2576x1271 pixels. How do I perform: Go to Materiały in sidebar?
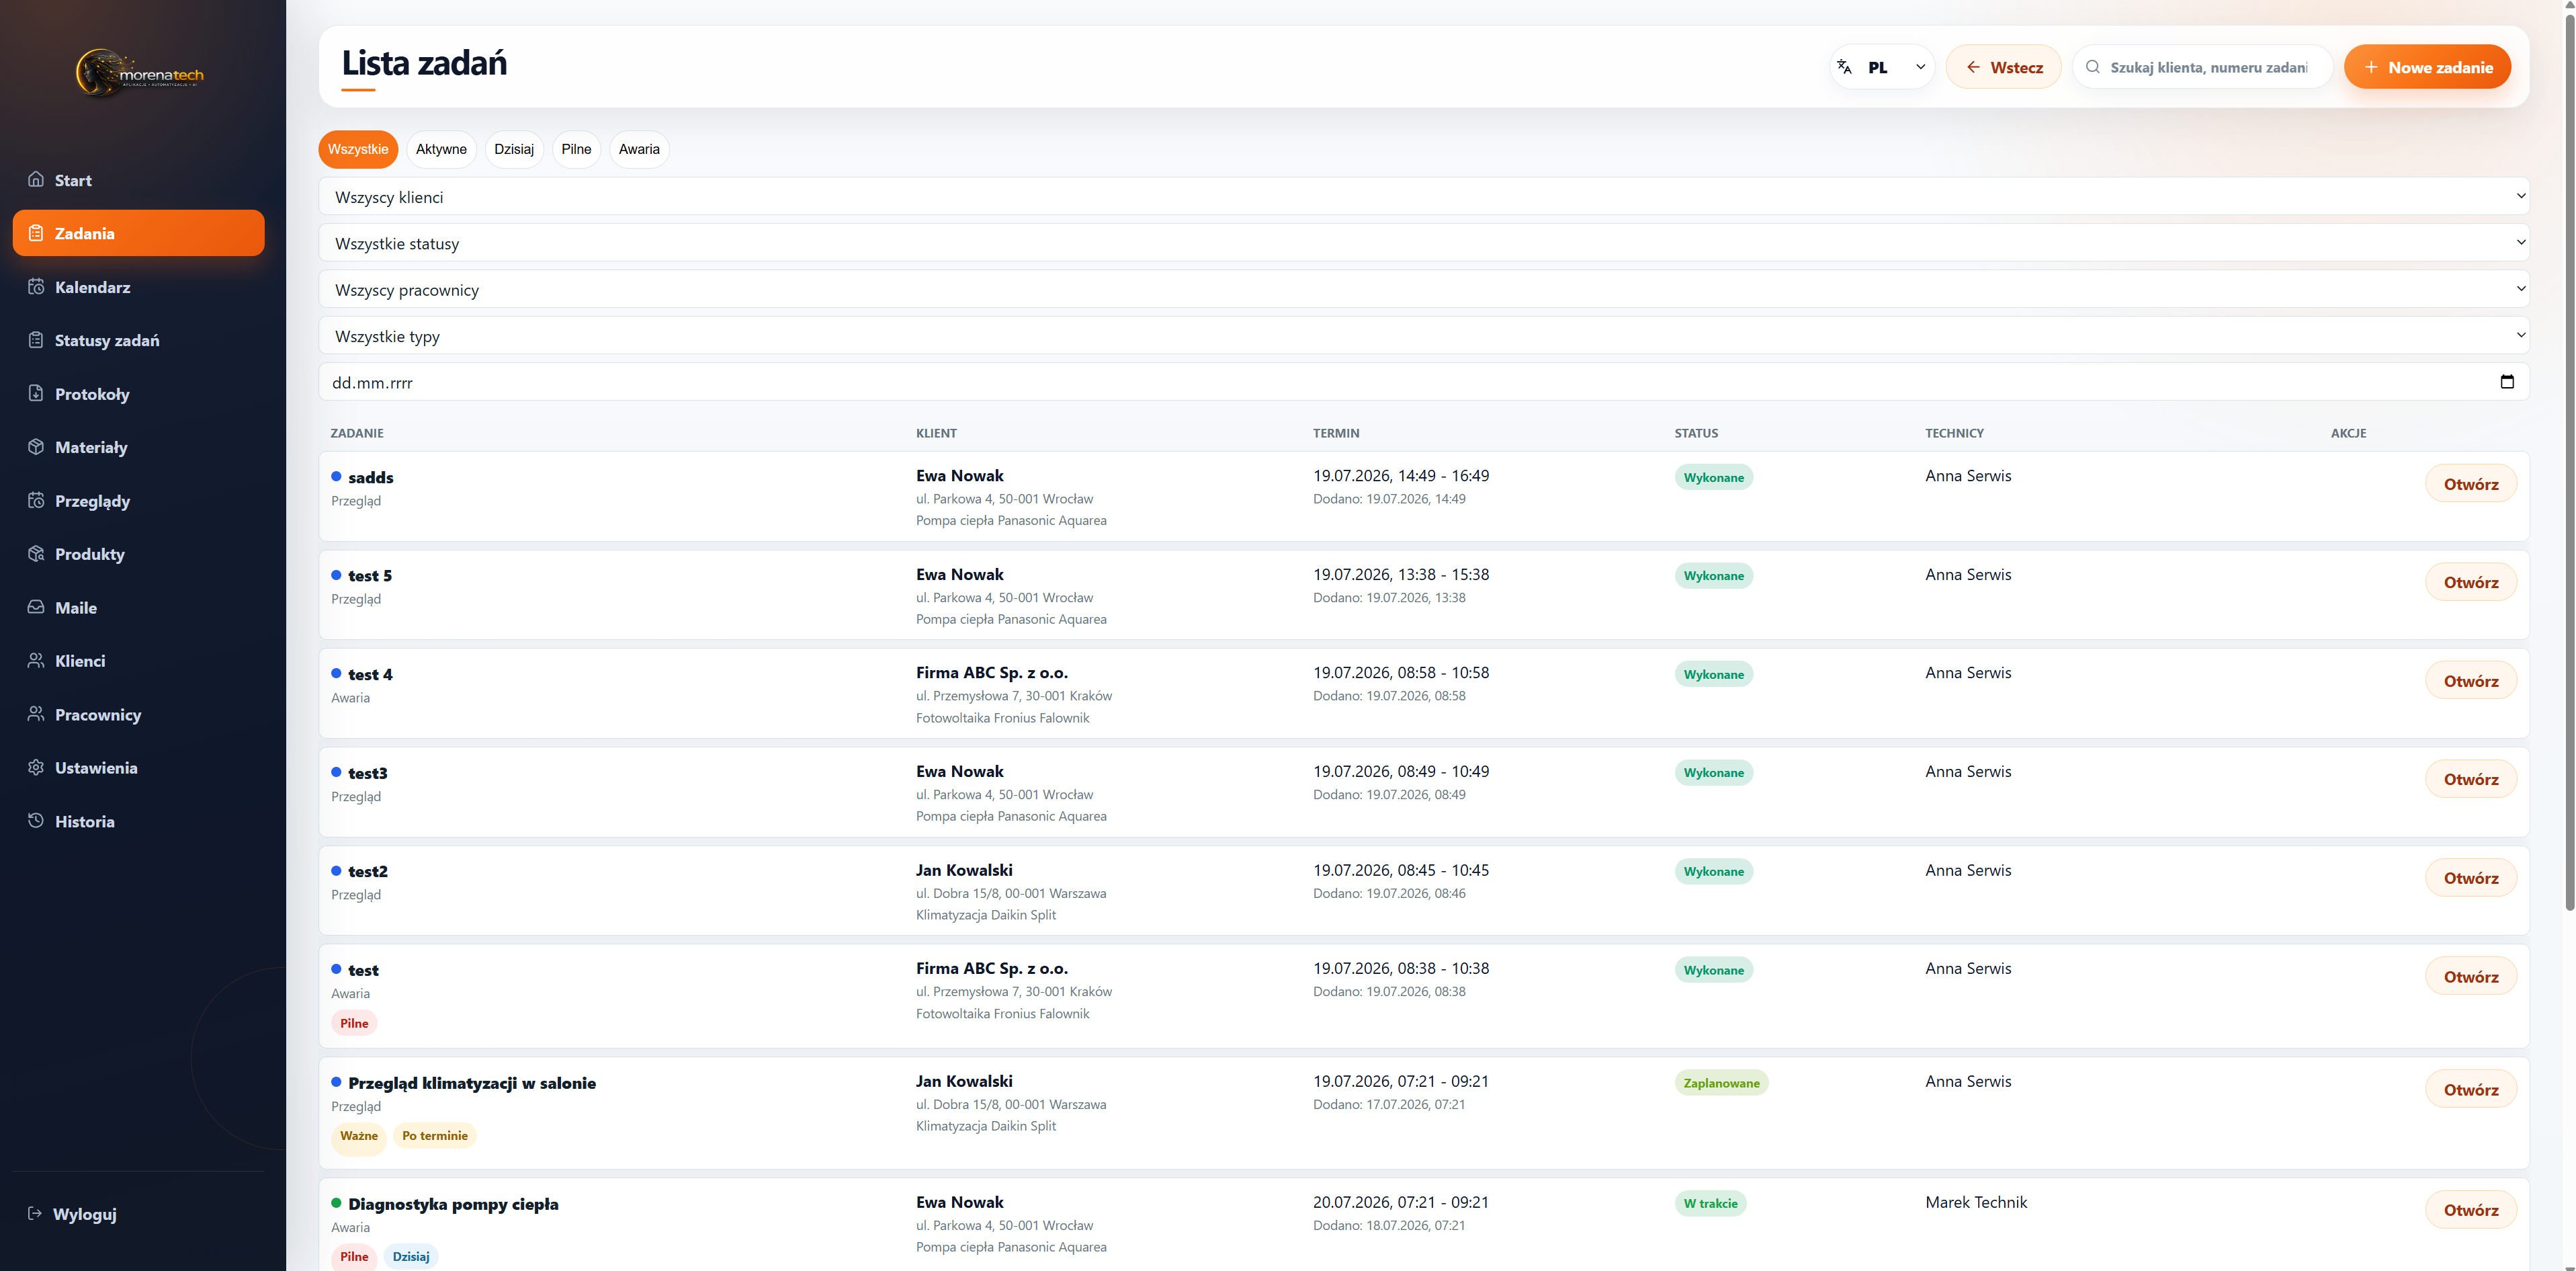click(x=138, y=447)
